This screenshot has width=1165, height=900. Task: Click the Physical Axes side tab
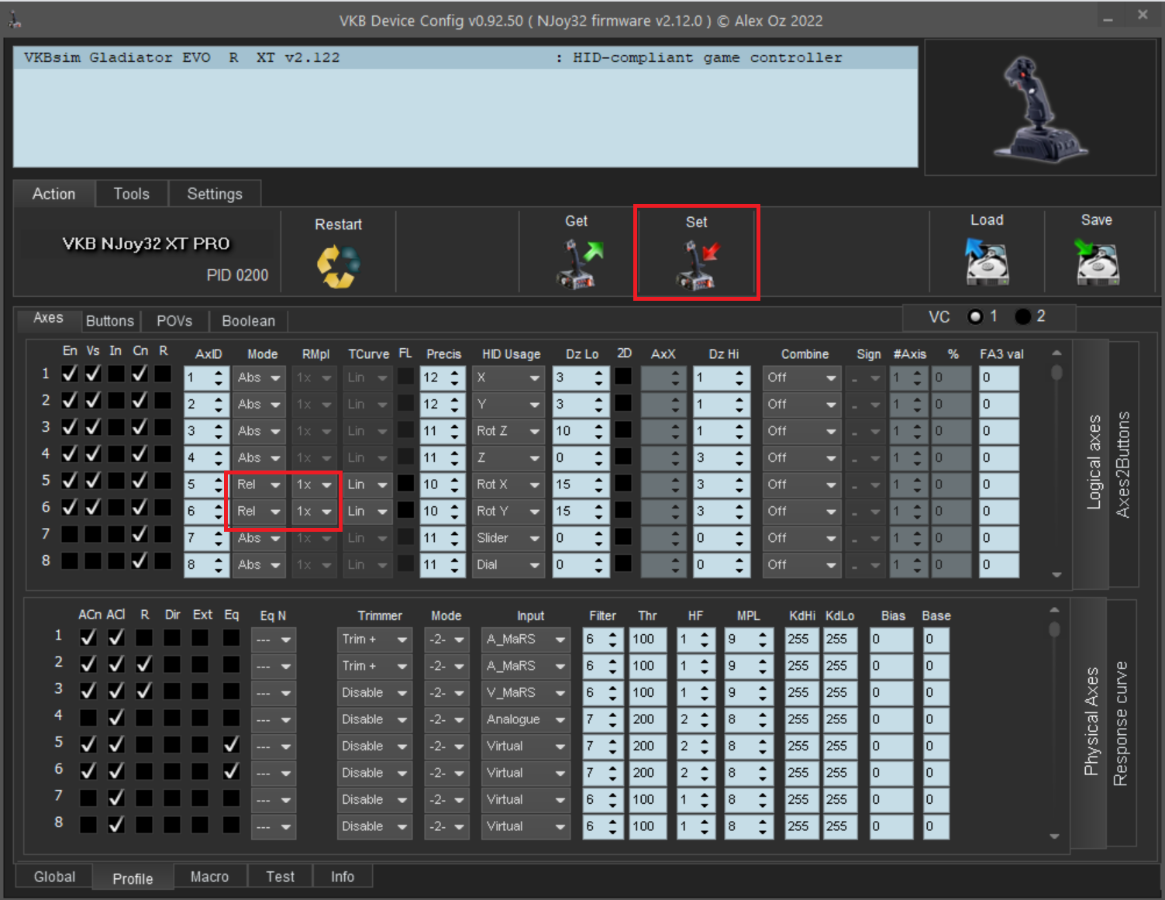1092,721
